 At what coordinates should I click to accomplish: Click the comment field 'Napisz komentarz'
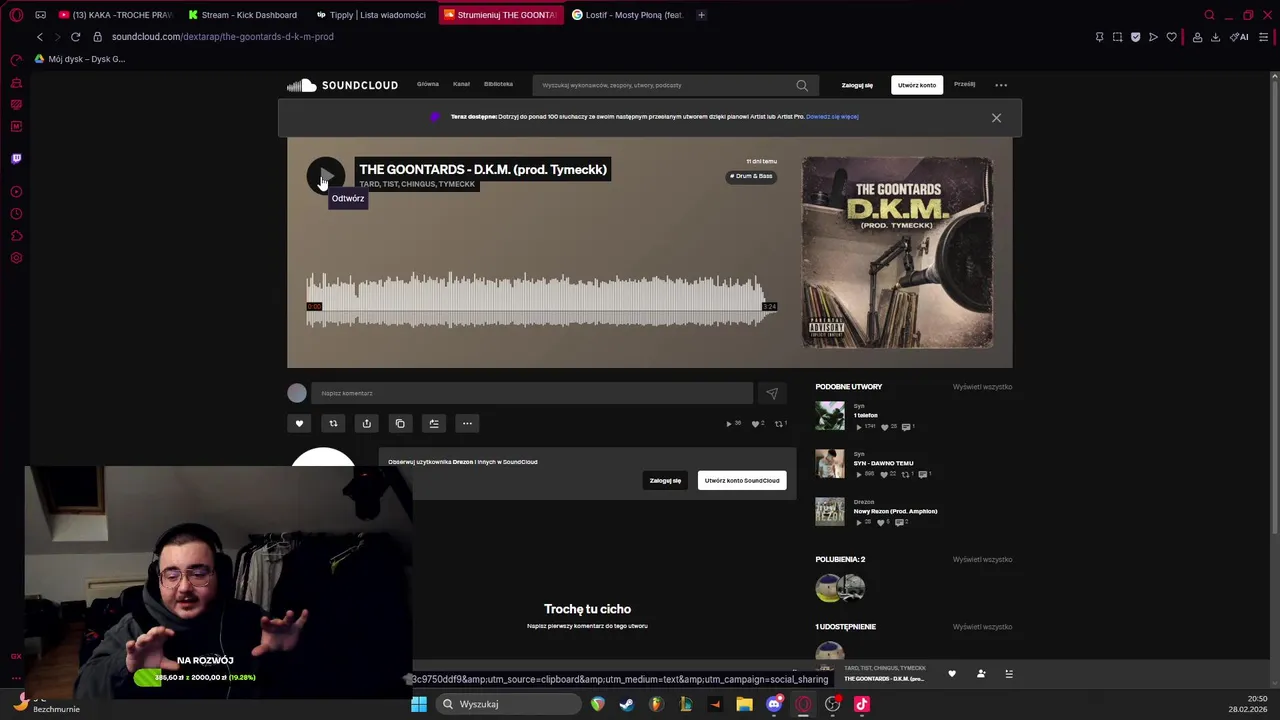point(532,393)
